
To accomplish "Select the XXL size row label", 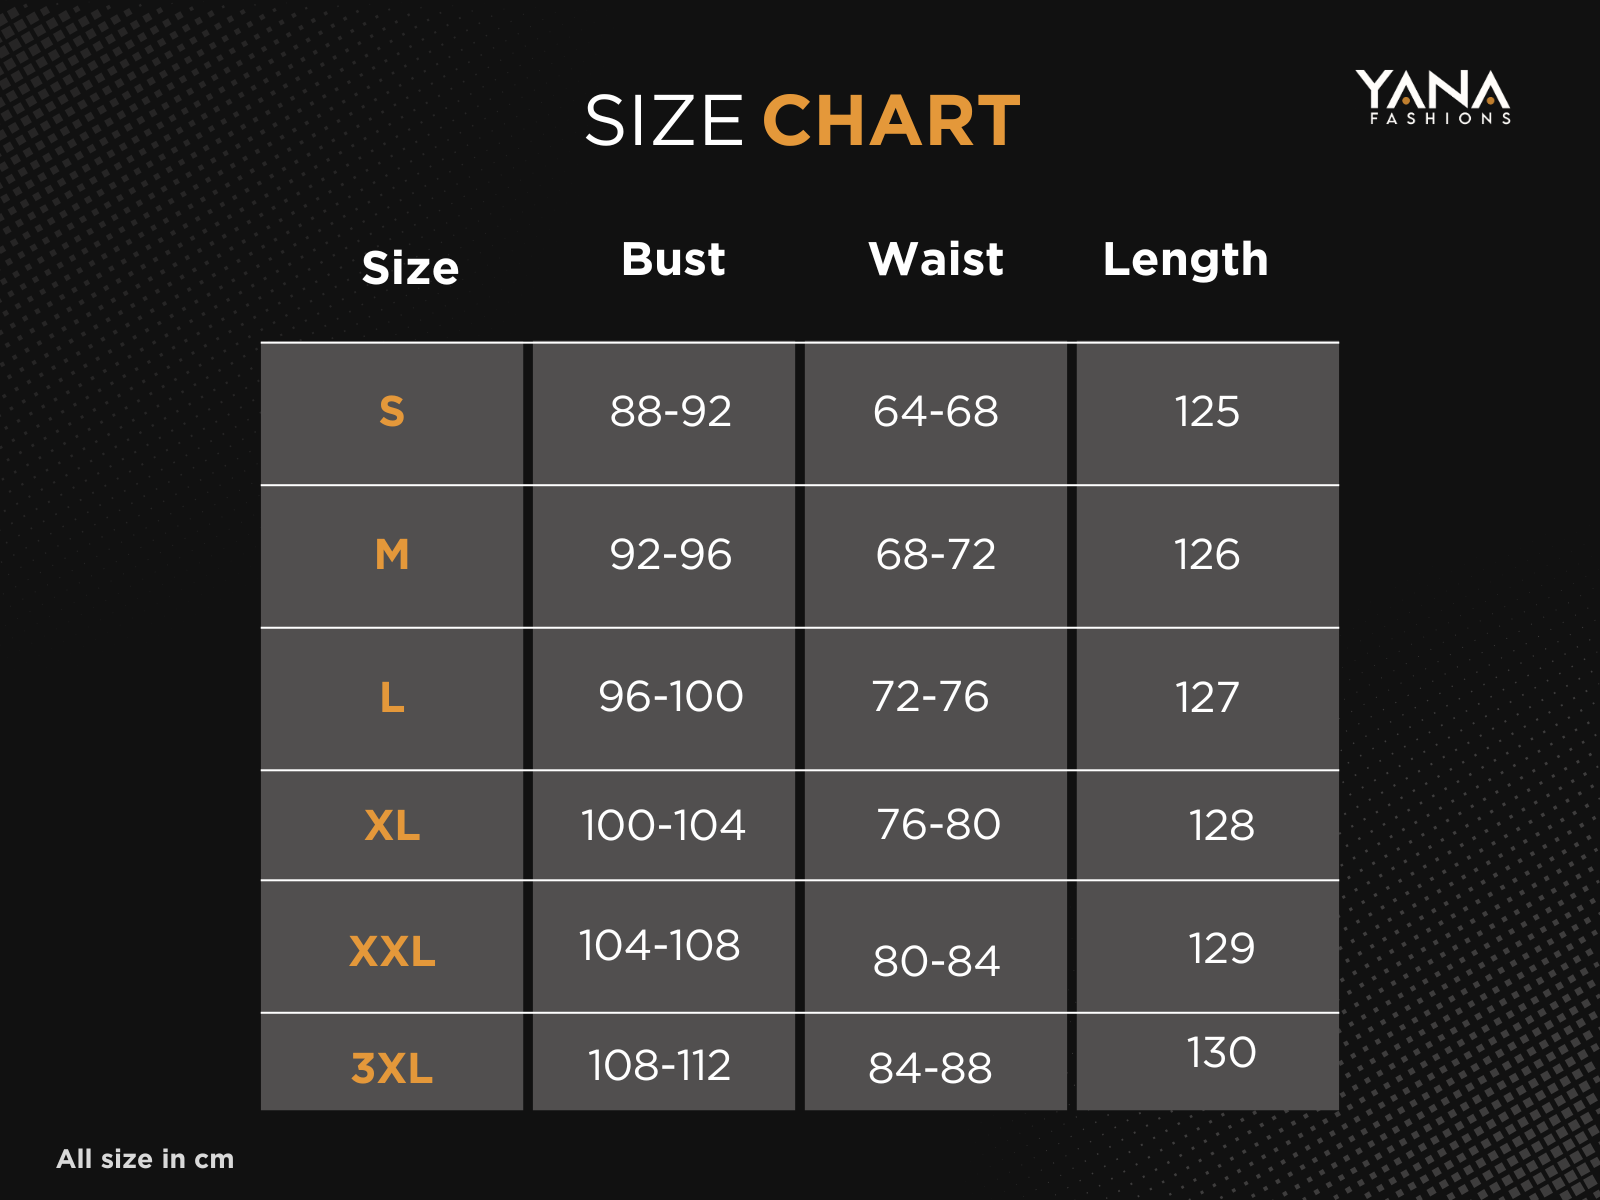I will point(392,951).
